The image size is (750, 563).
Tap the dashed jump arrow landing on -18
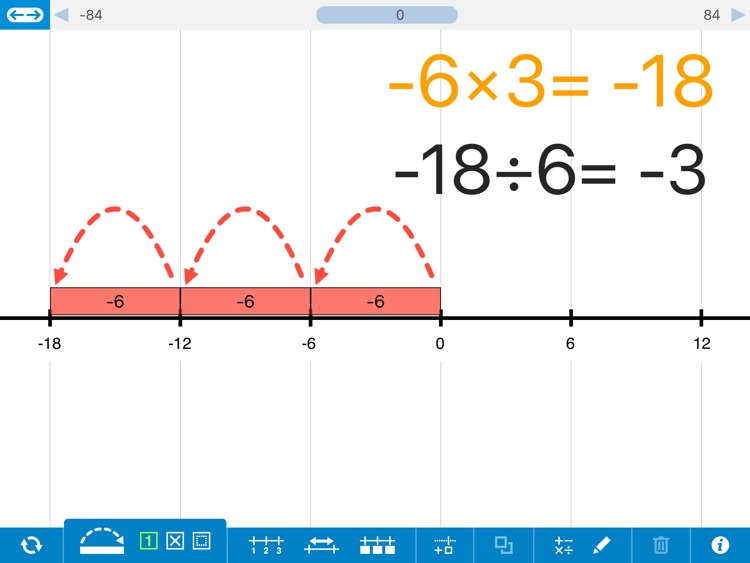pyautogui.click(x=114, y=245)
